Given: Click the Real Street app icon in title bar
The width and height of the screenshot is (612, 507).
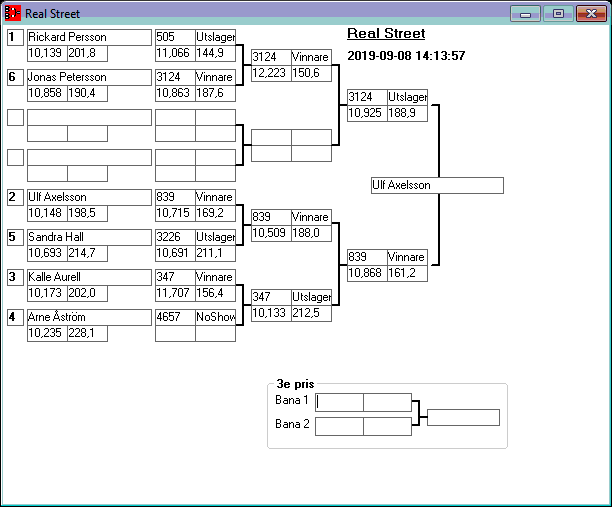Looking at the screenshot, I should (x=13, y=14).
